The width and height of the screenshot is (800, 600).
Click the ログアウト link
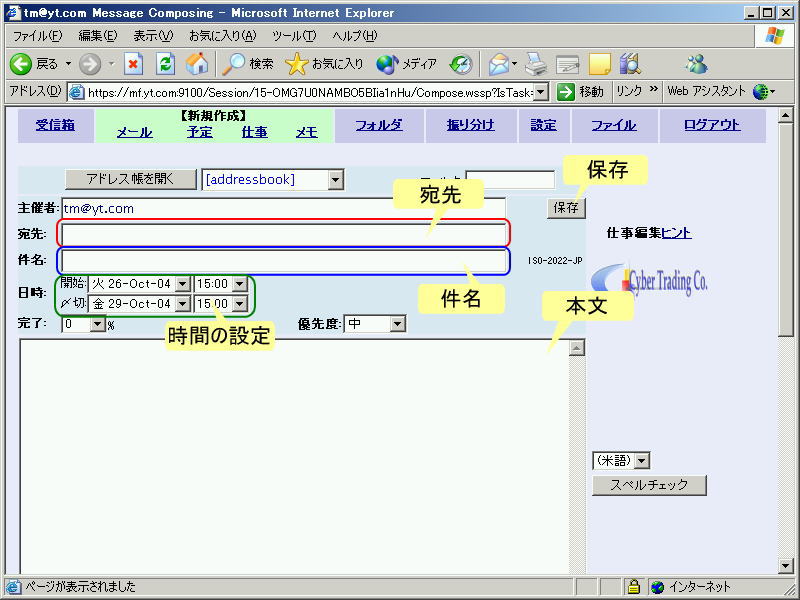[712, 126]
